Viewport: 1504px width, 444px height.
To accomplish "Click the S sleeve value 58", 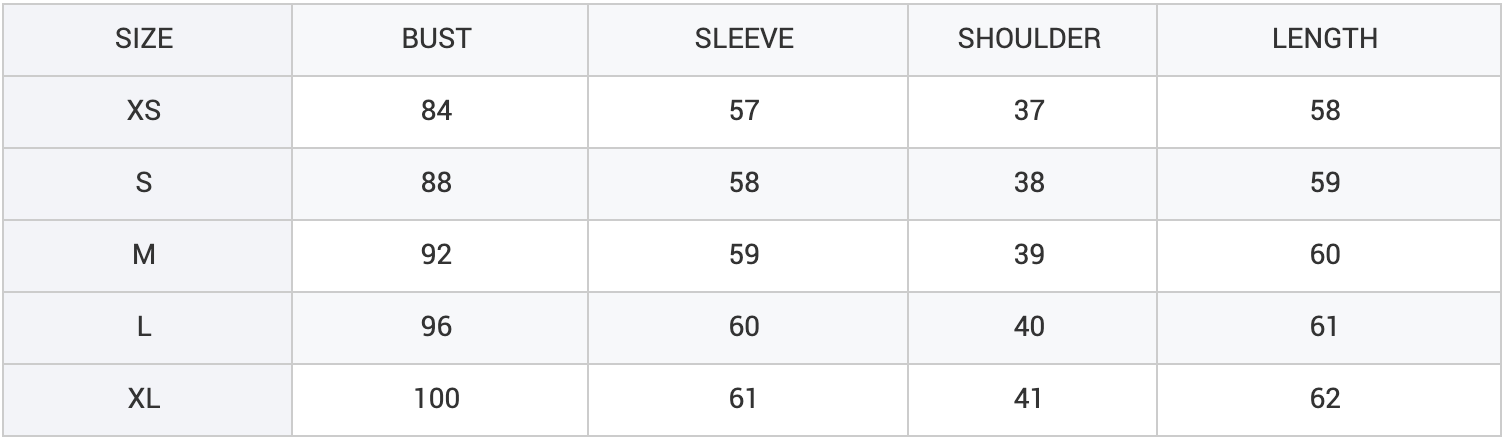I will pos(744,183).
